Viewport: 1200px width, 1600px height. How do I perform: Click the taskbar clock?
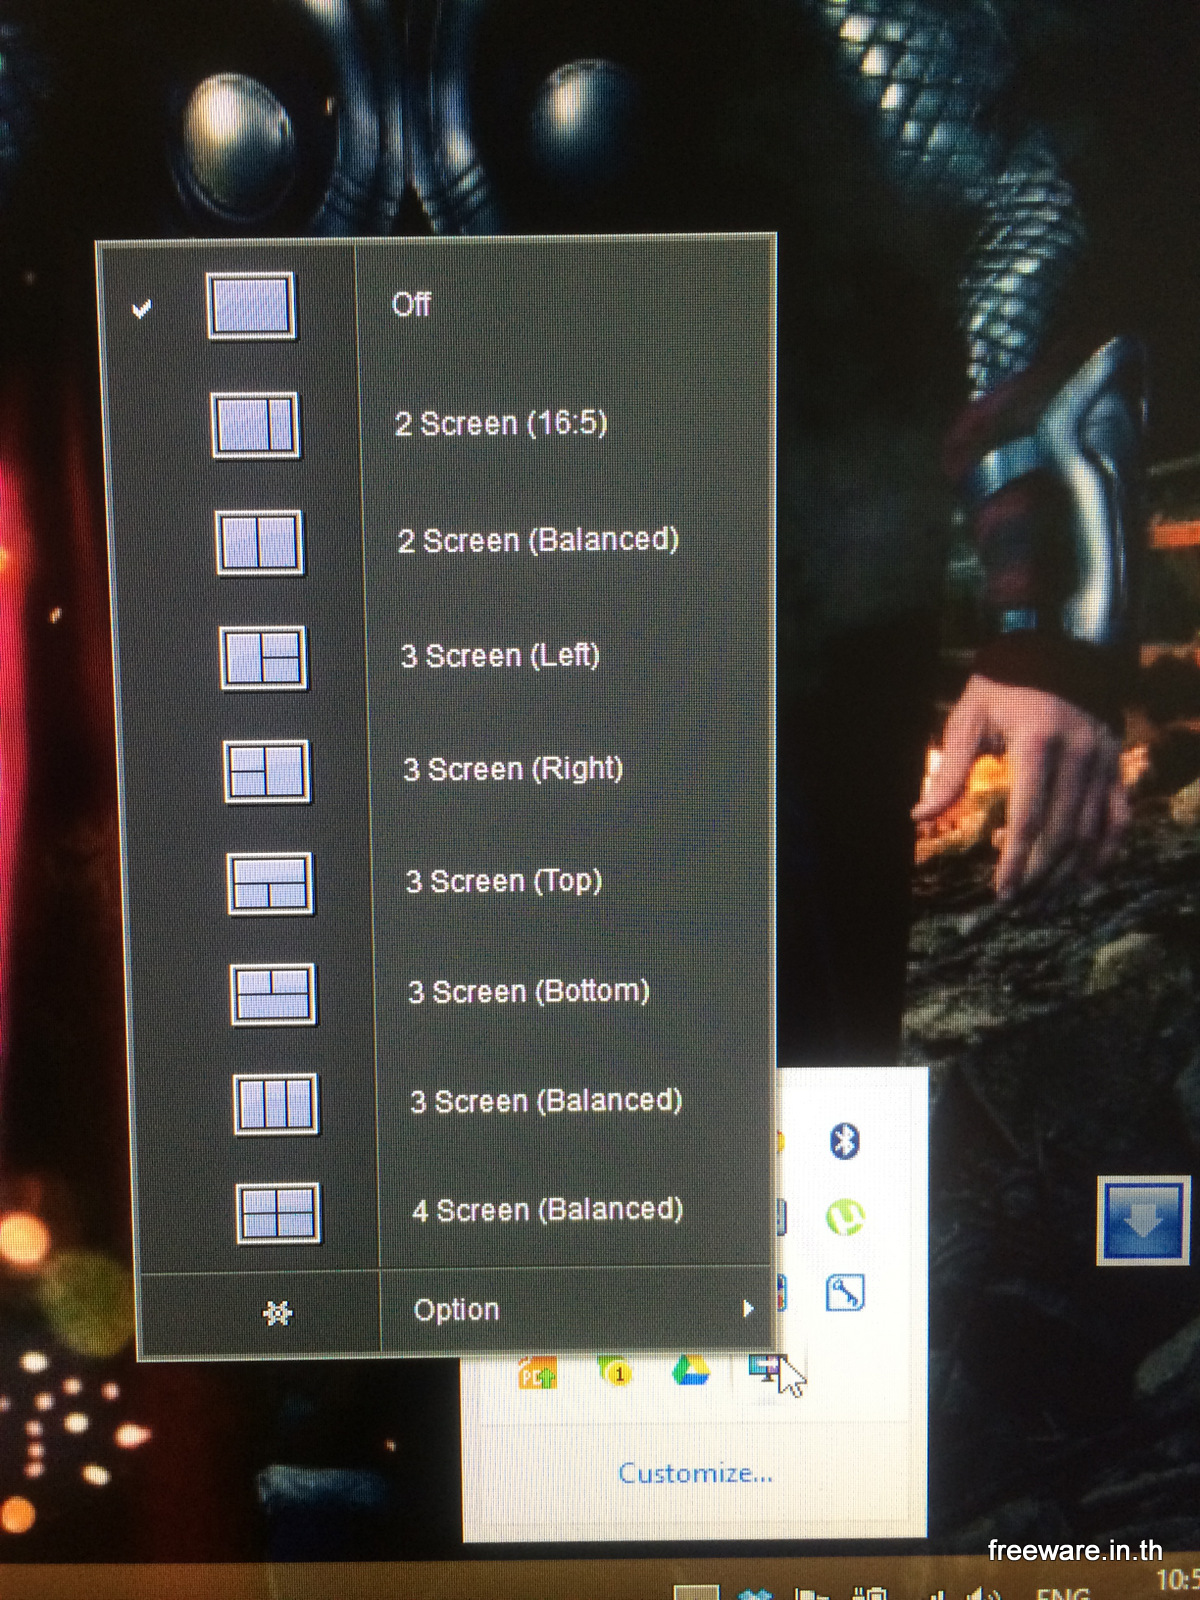point(1178,1583)
